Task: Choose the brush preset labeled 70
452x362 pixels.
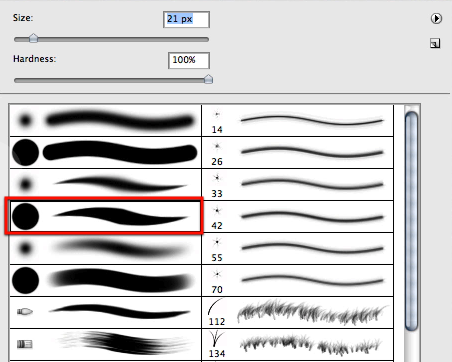Action: coord(298,280)
